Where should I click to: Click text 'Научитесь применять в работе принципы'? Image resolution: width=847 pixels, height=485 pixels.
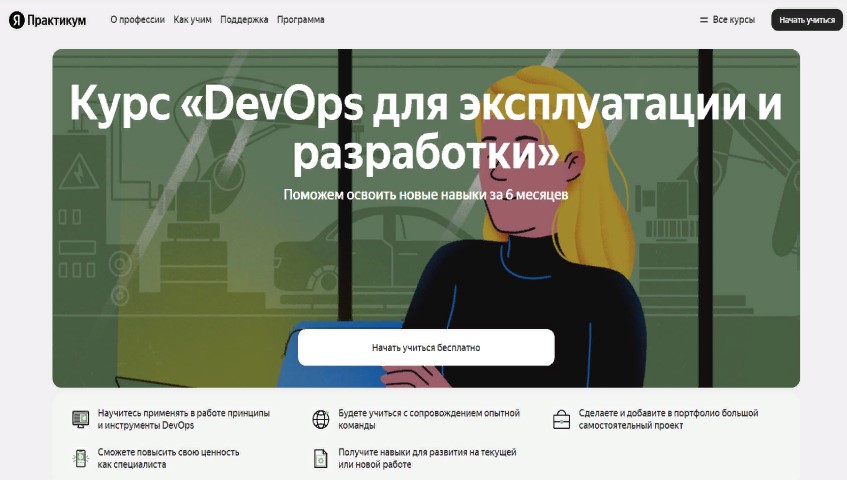184,413
